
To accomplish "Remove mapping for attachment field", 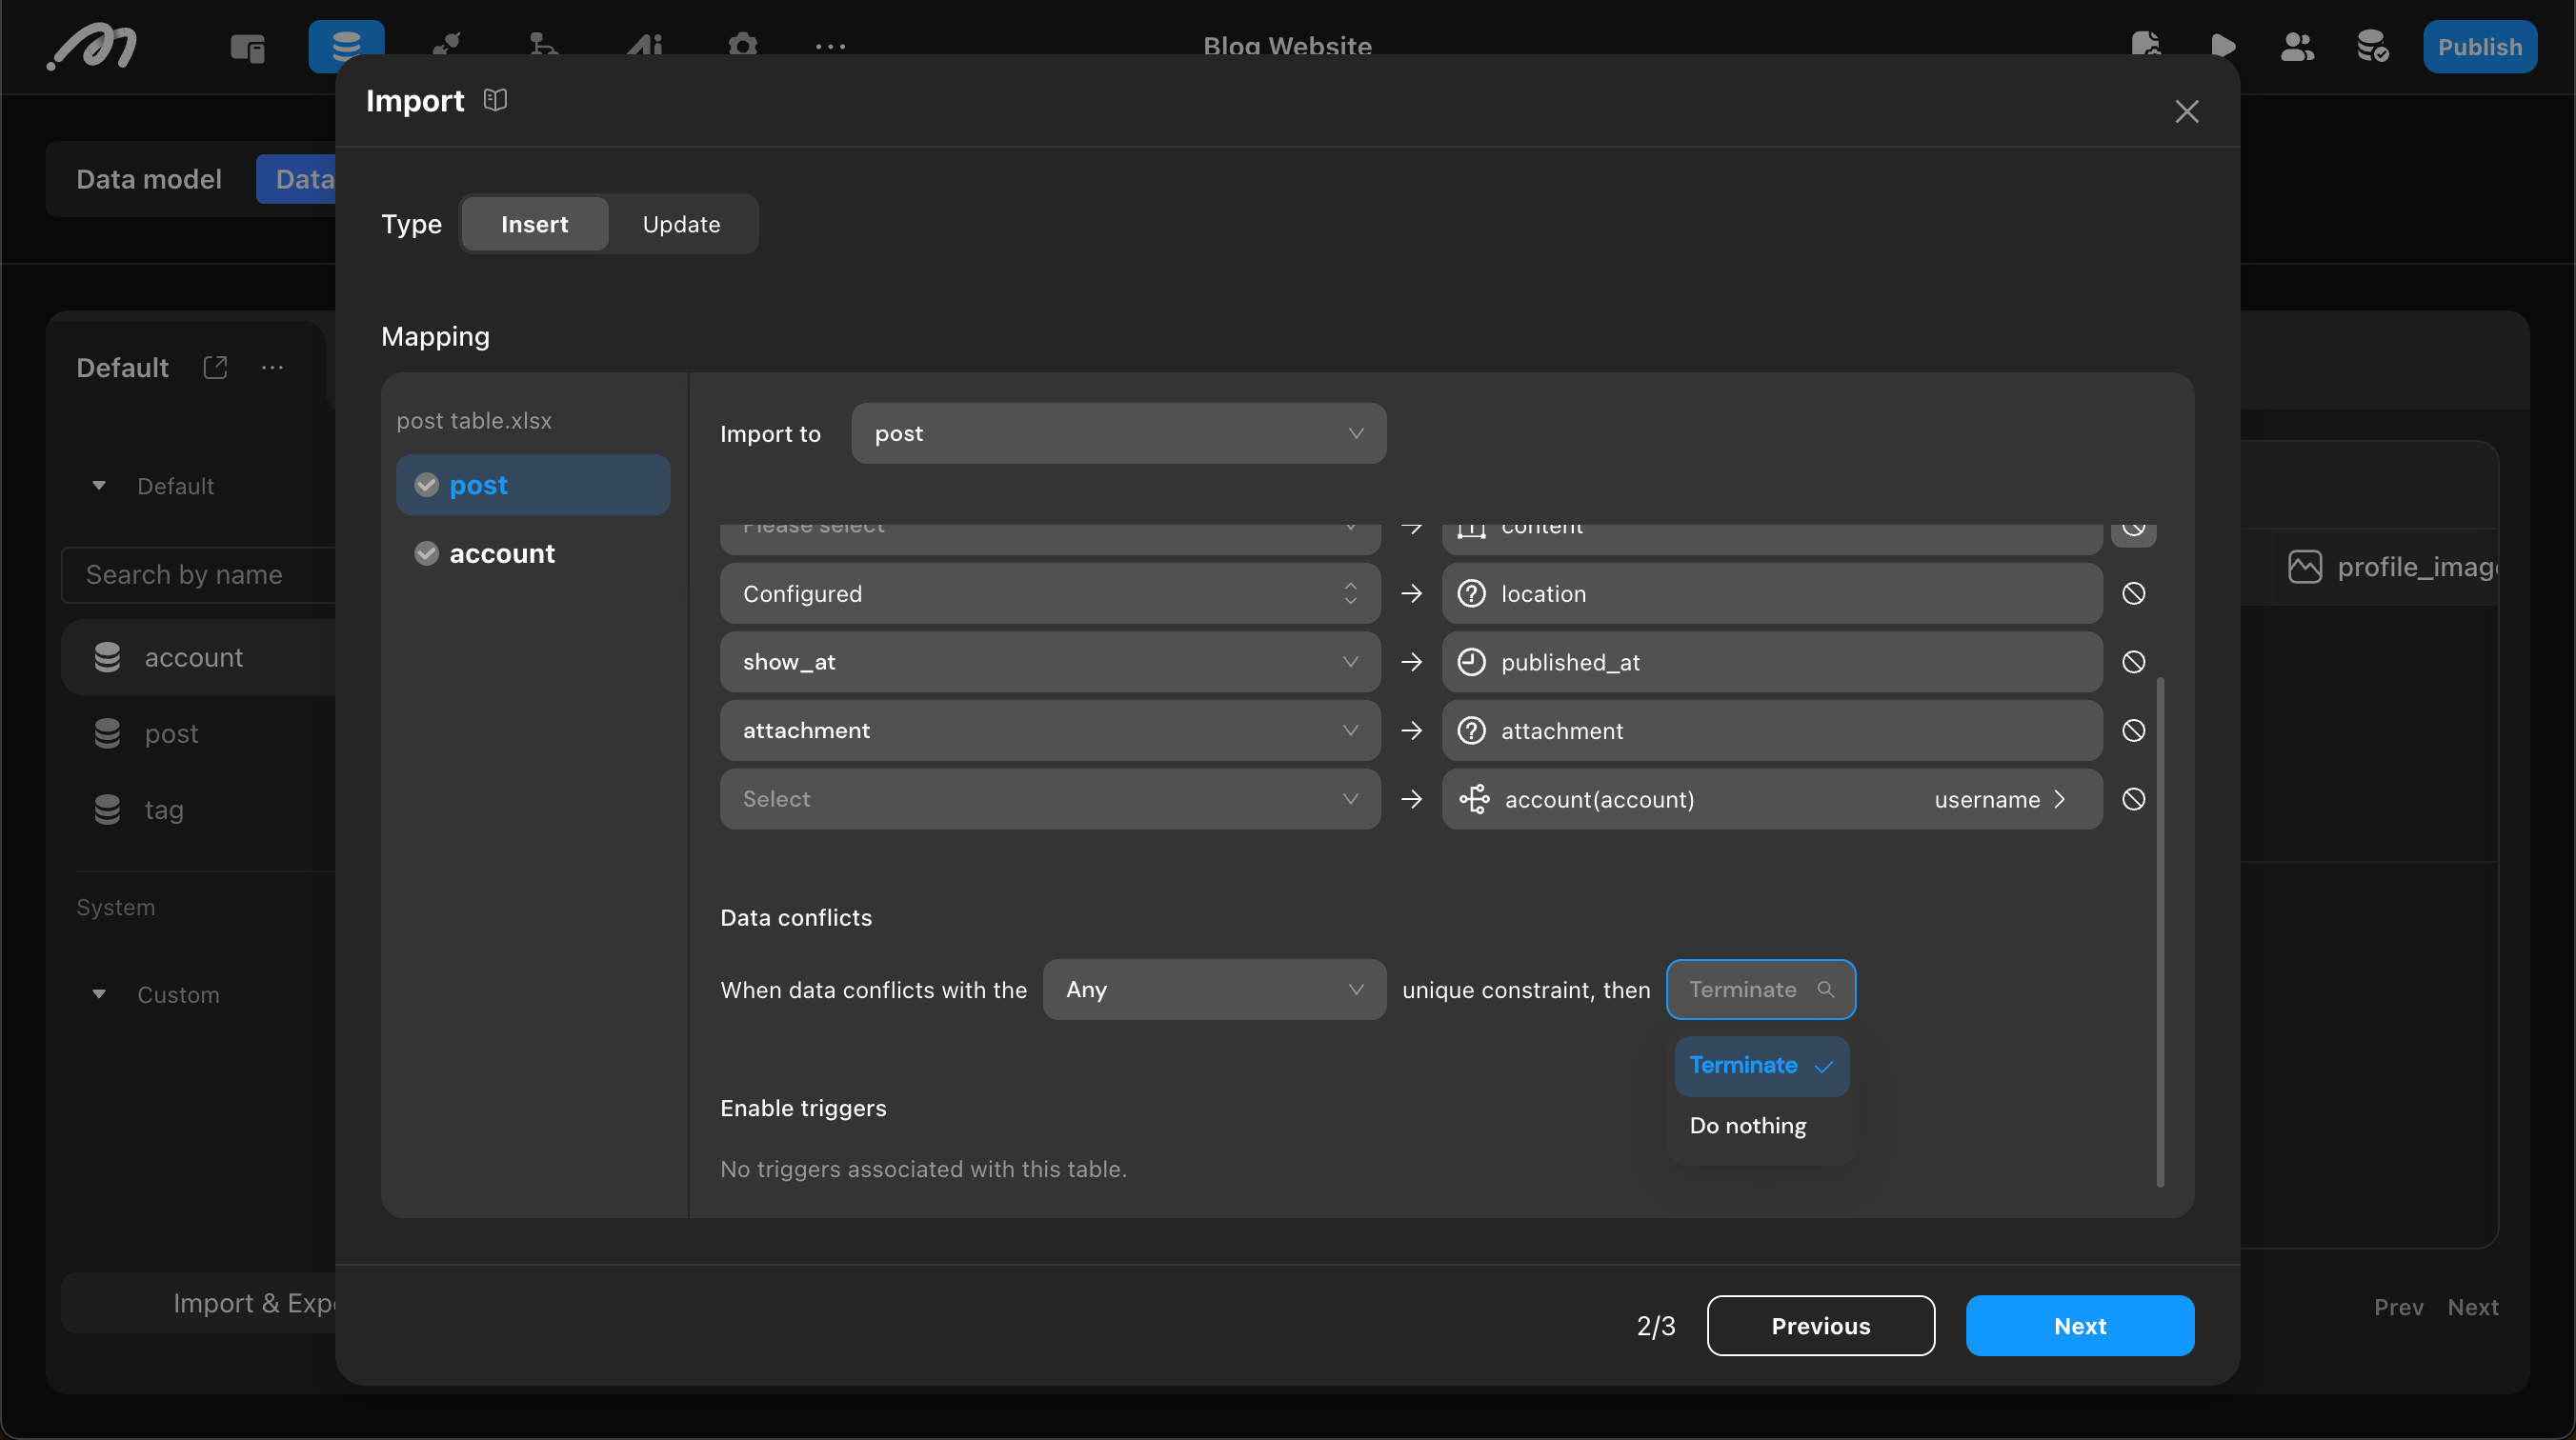I will point(2133,730).
